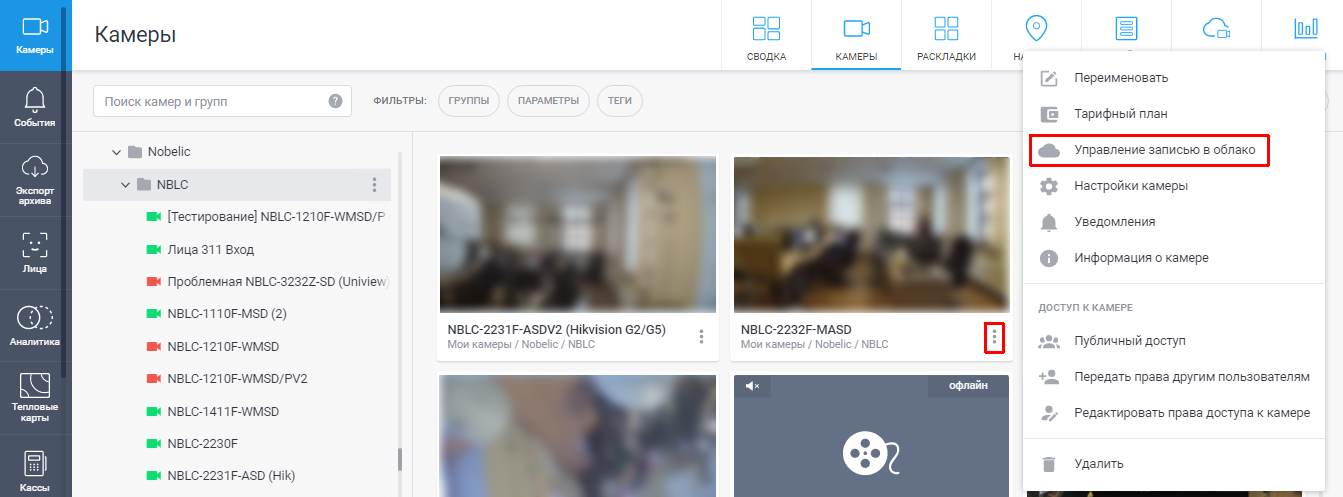Open the NBLC-2231F-ASDV2 camera thumbnail
Image resolution: width=1343 pixels, height=497 pixels.
pyautogui.click(x=578, y=235)
